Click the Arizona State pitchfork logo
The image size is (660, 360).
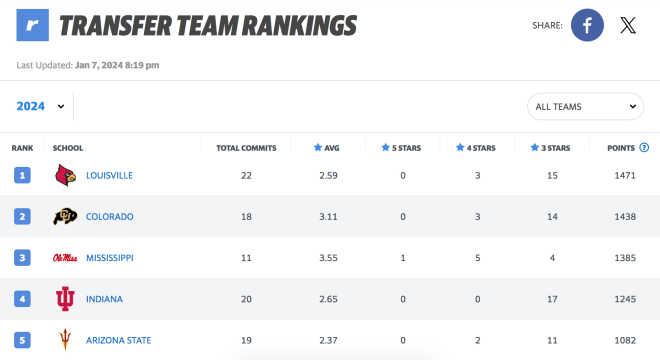click(x=65, y=339)
